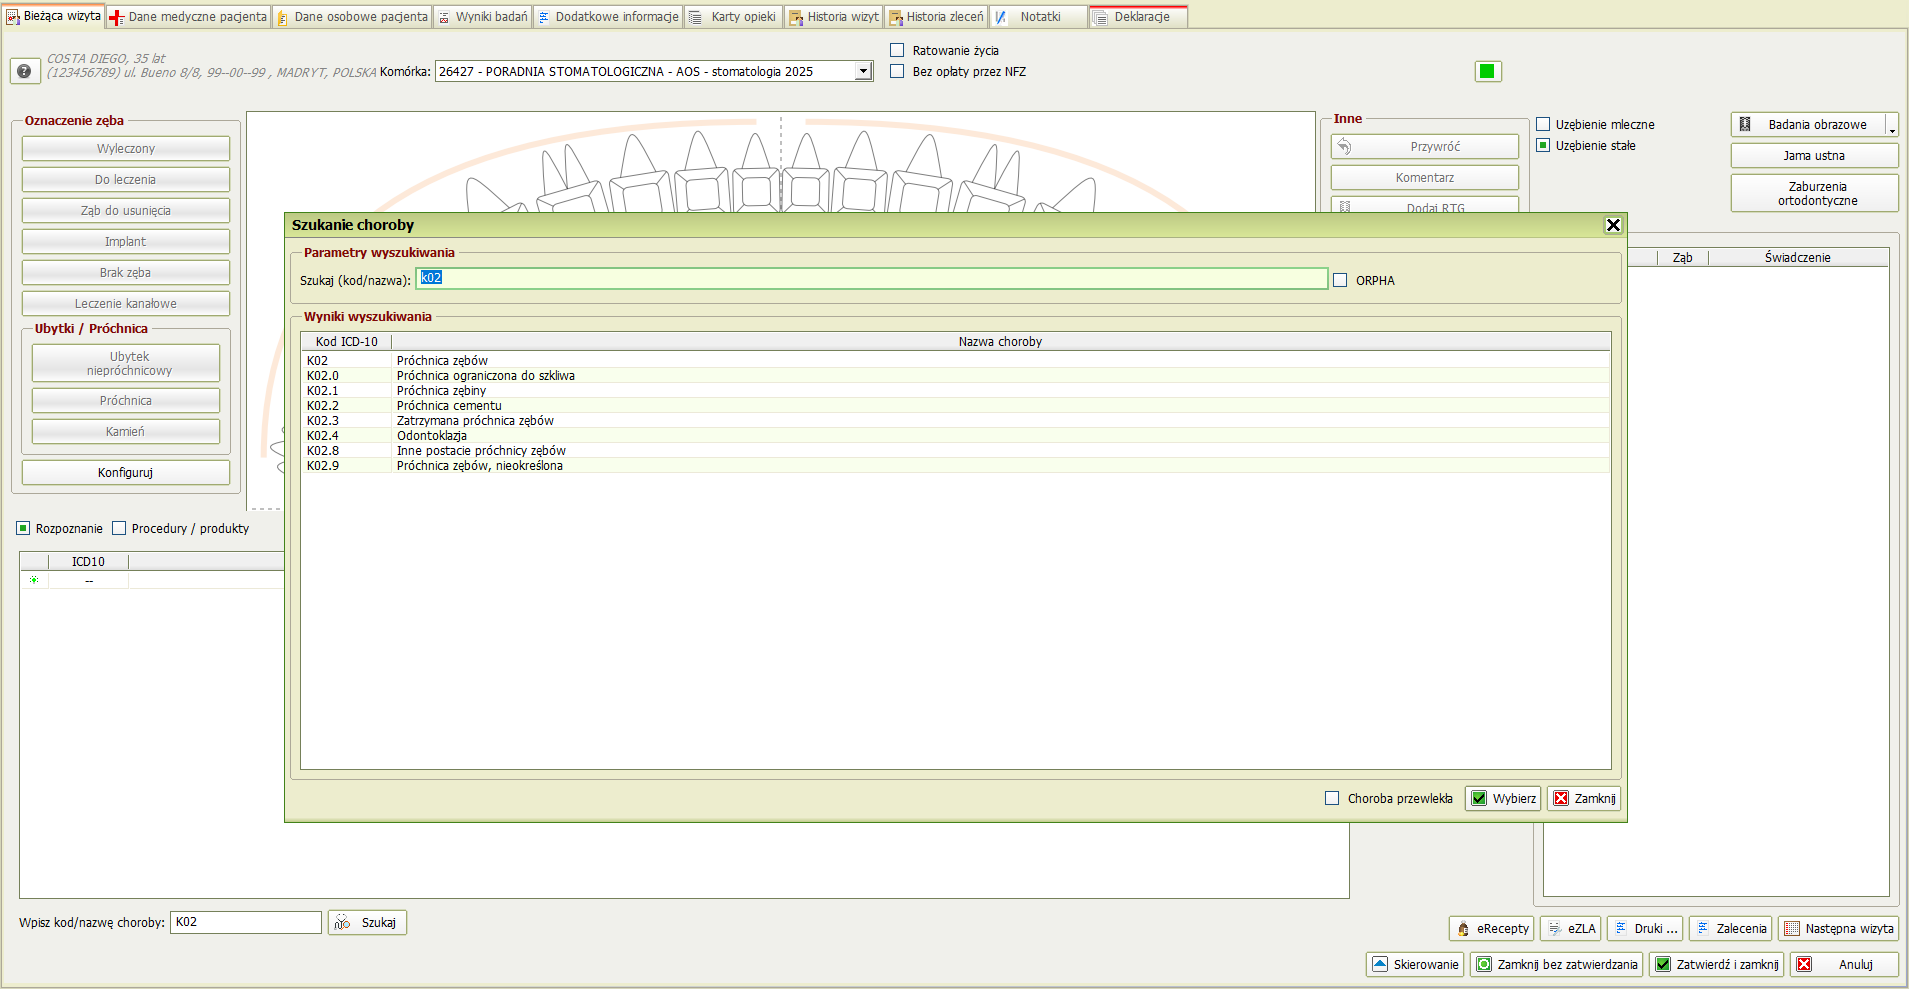The width and height of the screenshot is (1909, 989).
Task: Click the green status indicator square
Action: [x=1487, y=71]
